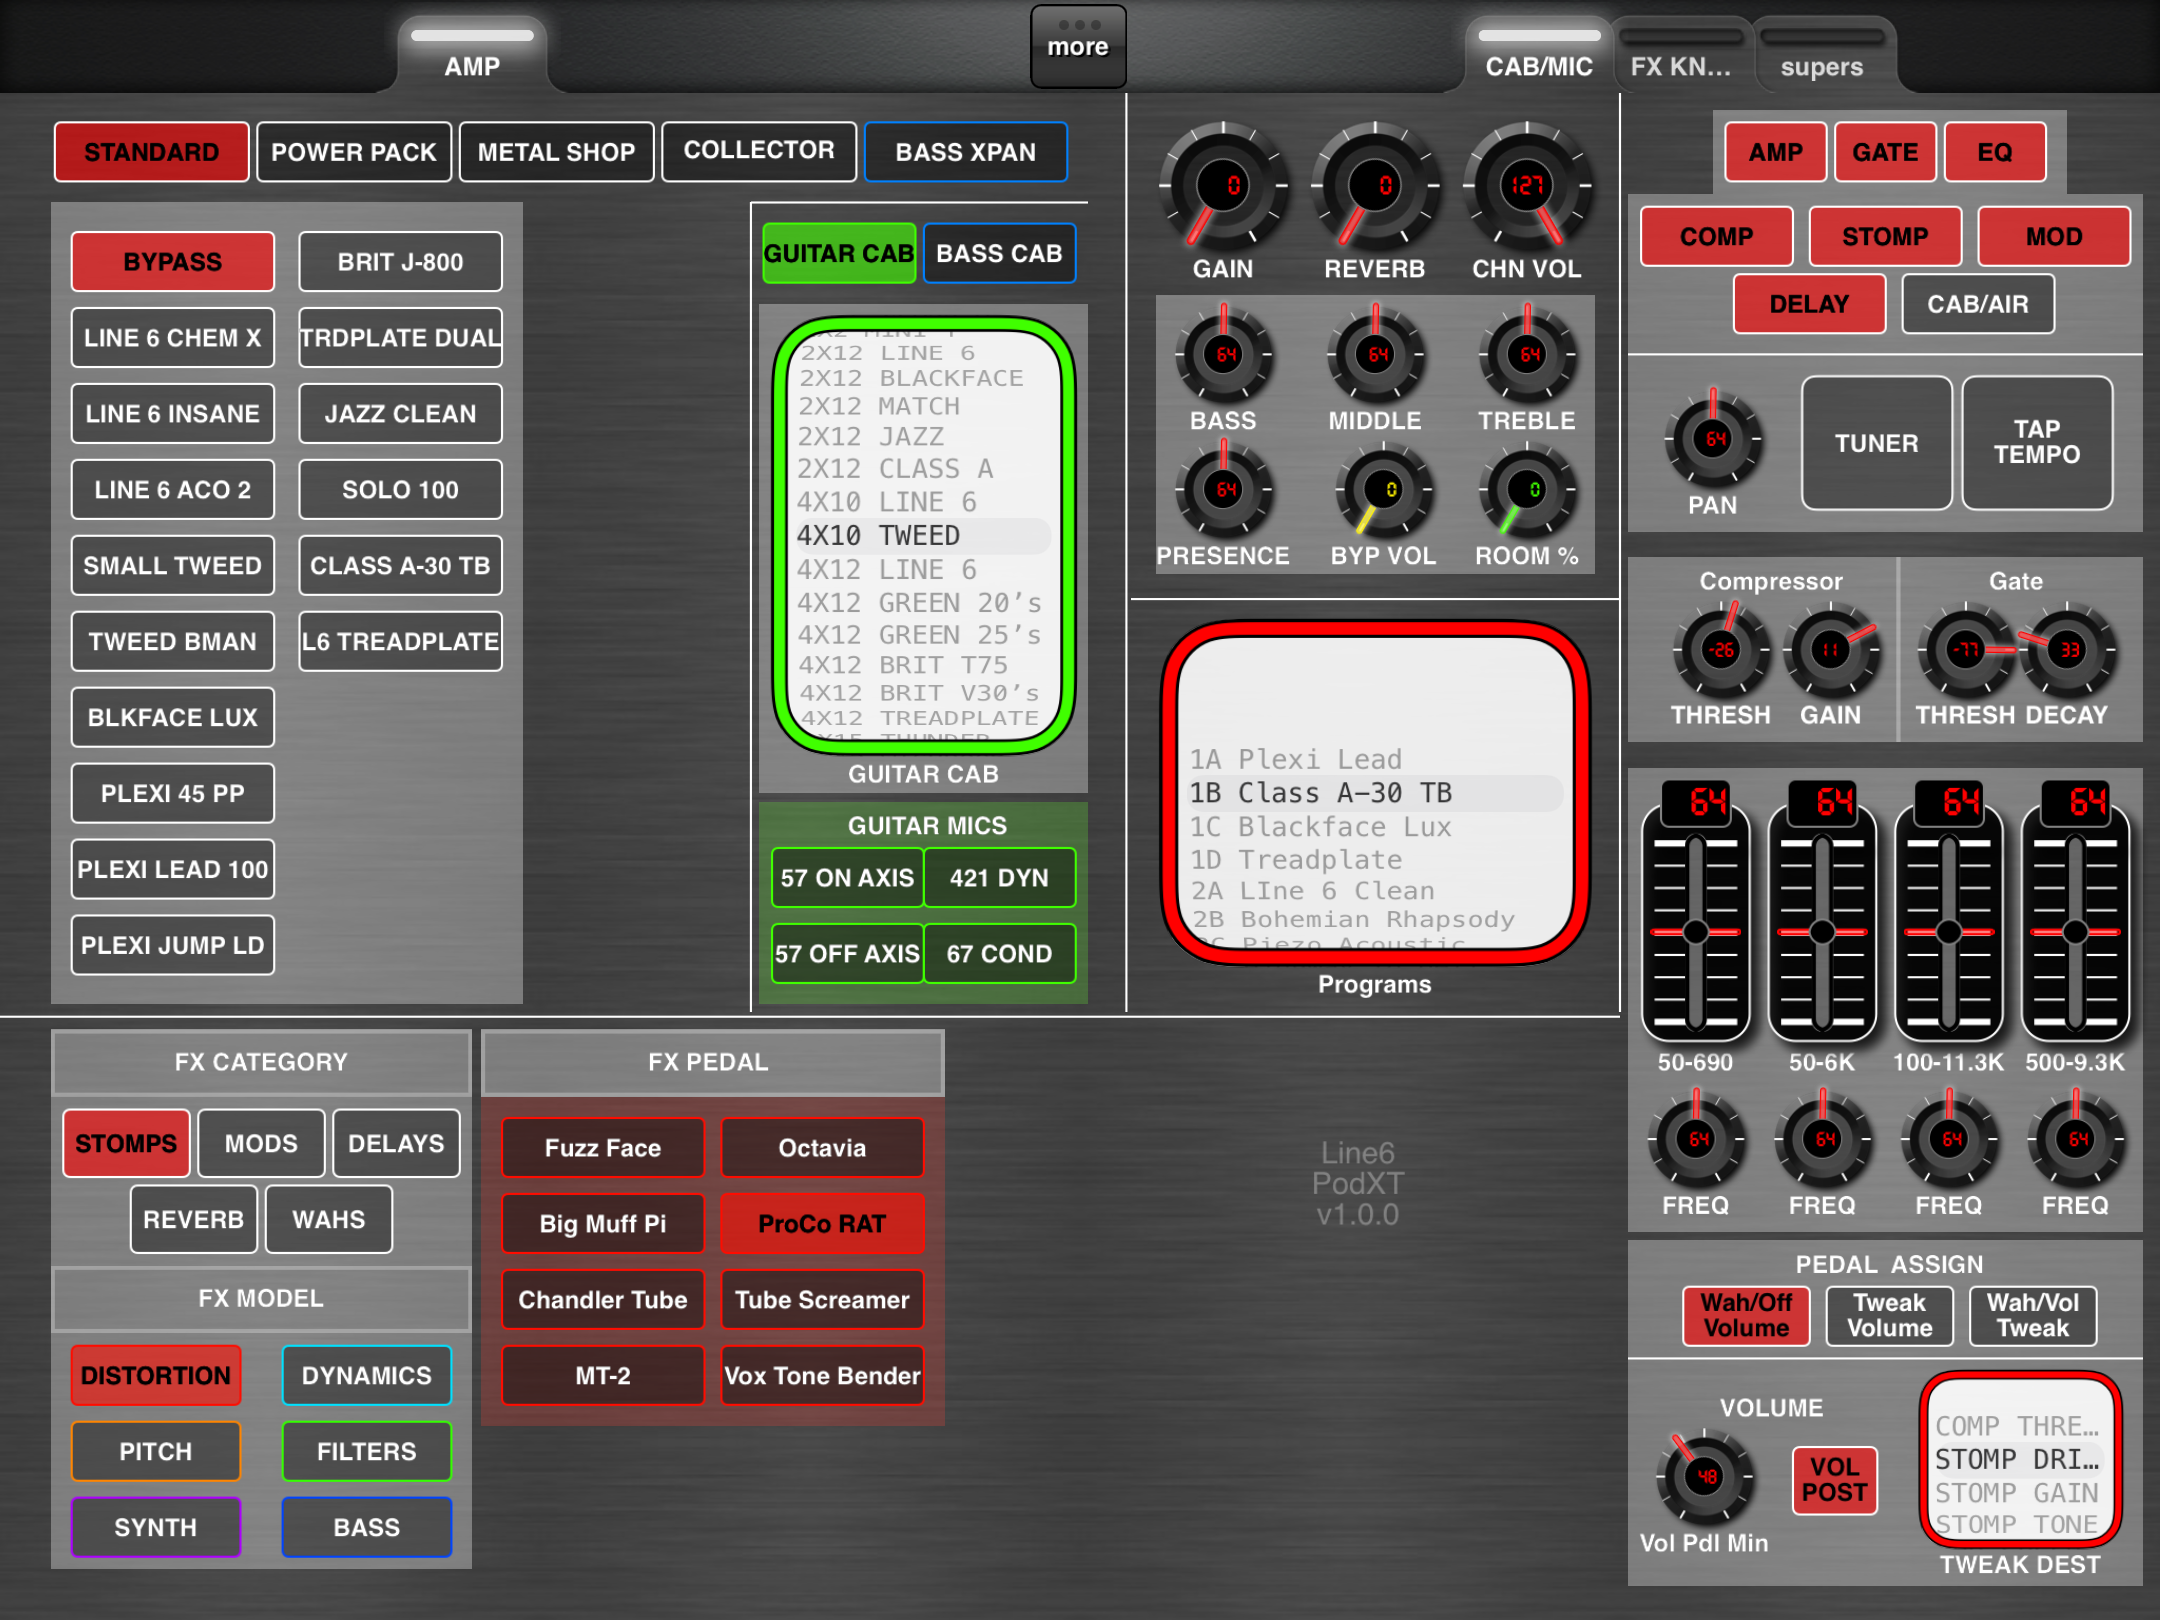
Task: Click the FREQ knob under 50-6K
Action: (x=1823, y=1140)
